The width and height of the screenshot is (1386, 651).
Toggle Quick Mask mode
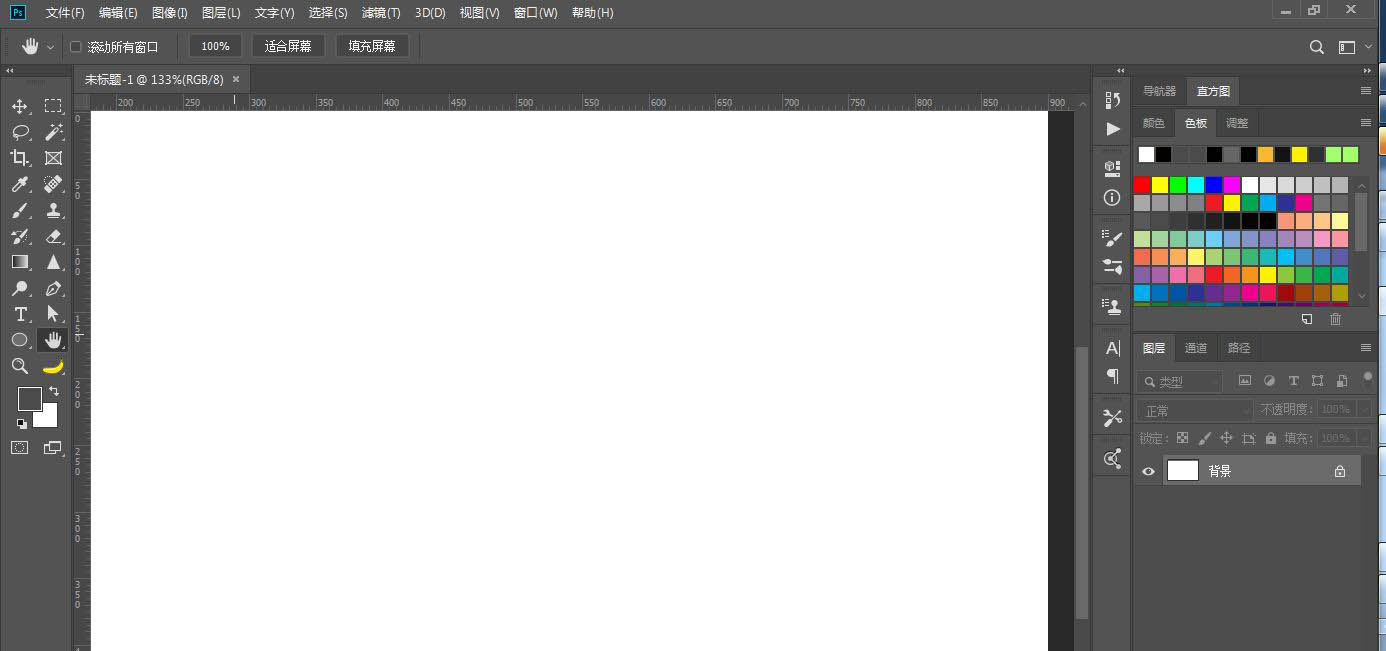click(20, 448)
